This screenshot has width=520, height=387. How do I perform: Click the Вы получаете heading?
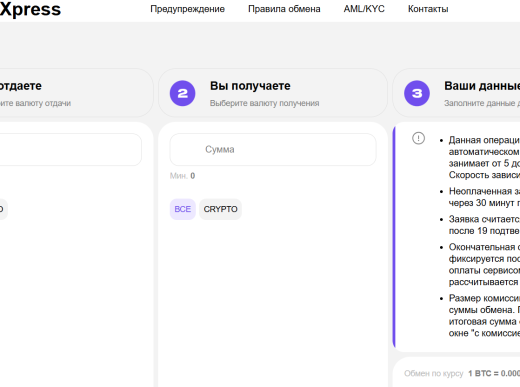250,86
